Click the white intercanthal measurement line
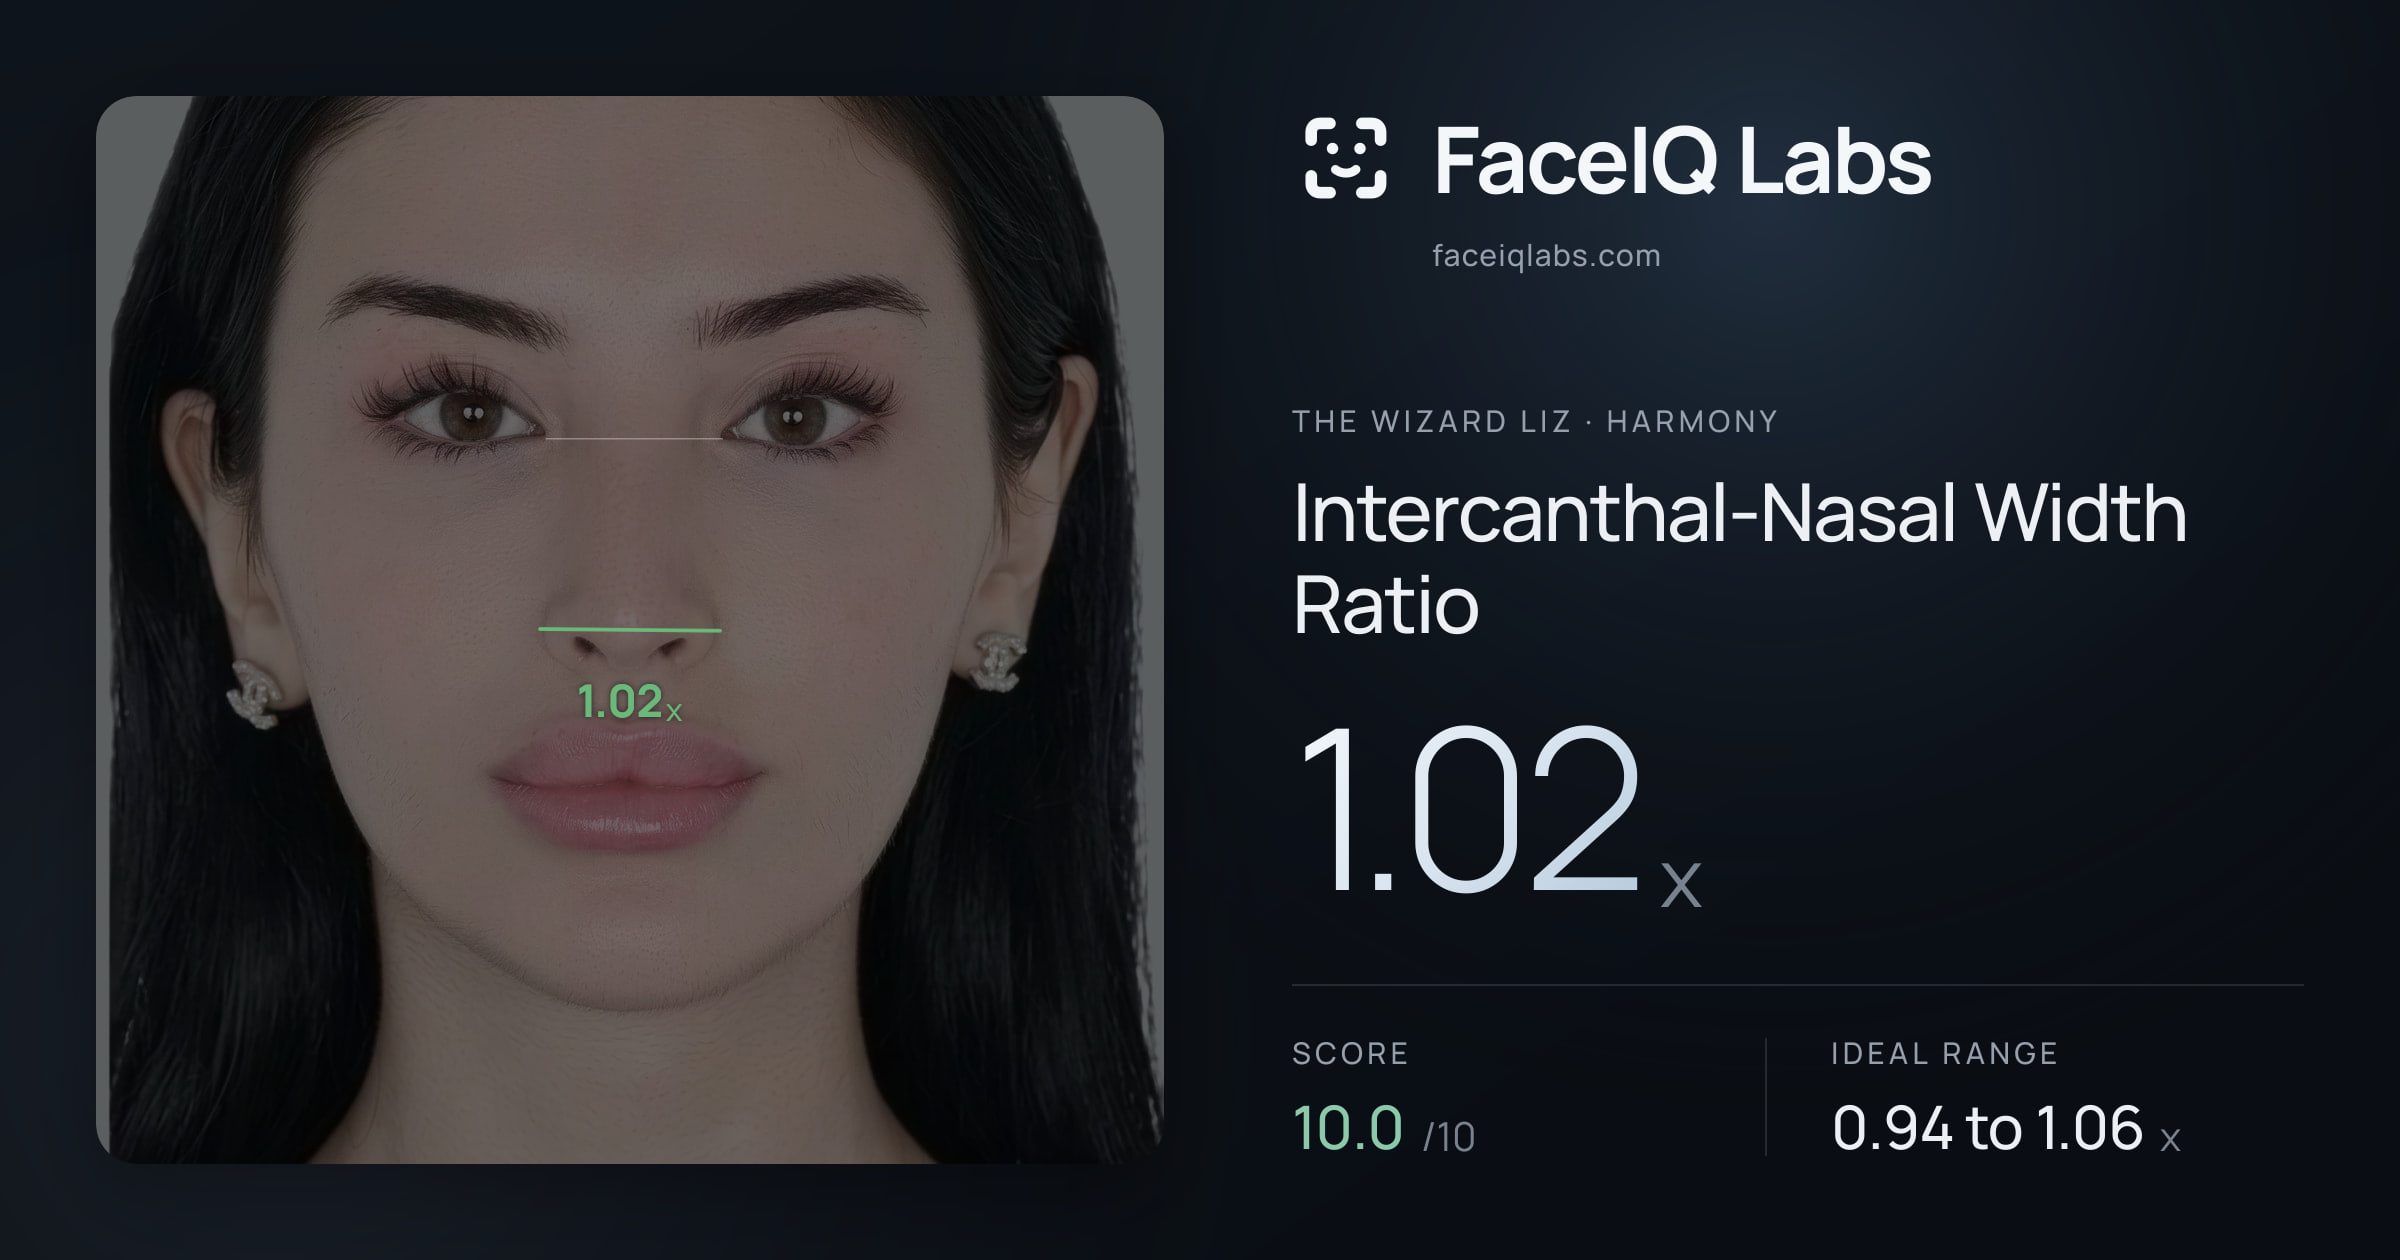The image size is (2400, 1260). pyautogui.click(x=633, y=438)
